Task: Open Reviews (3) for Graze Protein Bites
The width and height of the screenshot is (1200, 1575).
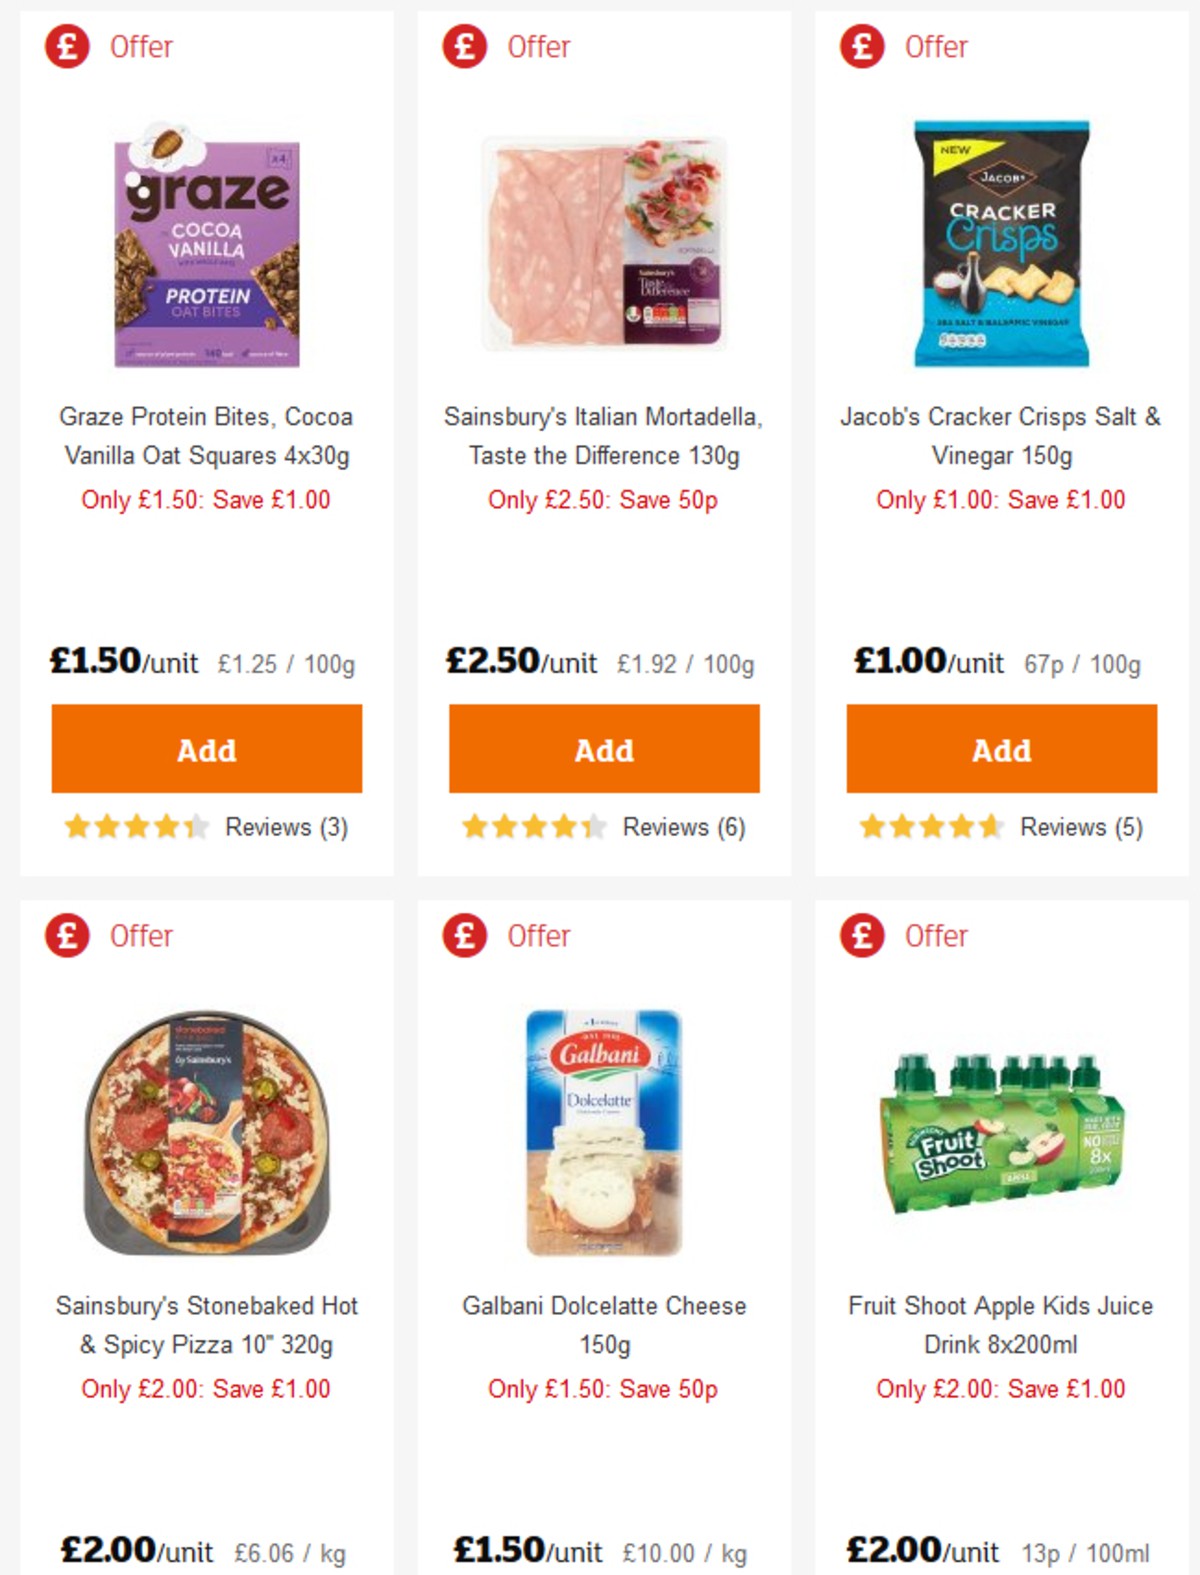Action: (x=288, y=827)
